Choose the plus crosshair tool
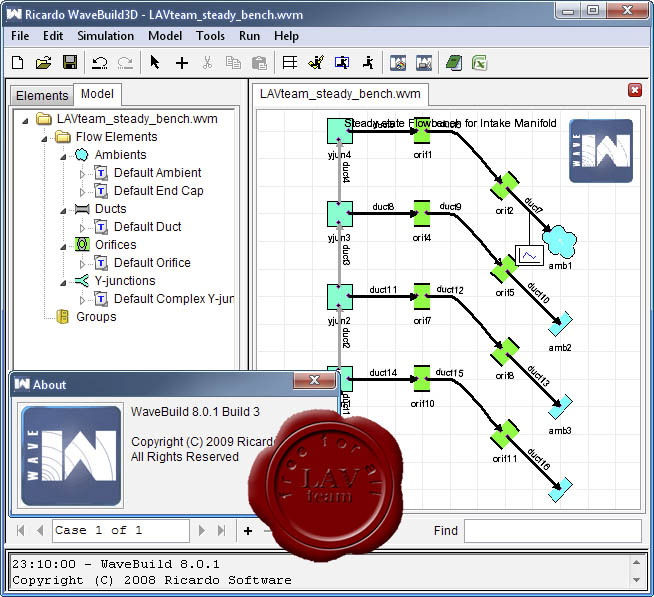This screenshot has height=597, width=654. 182,63
